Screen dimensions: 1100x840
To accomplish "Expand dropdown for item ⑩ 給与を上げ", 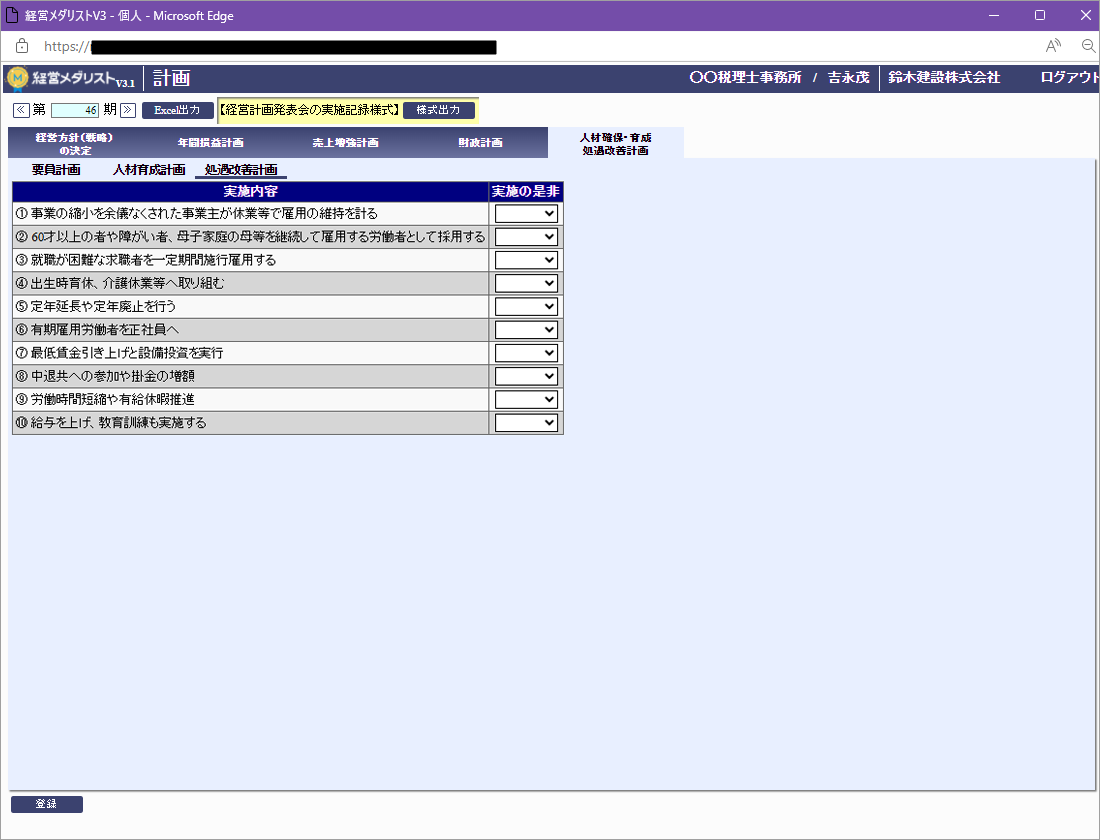I will (x=526, y=423).
